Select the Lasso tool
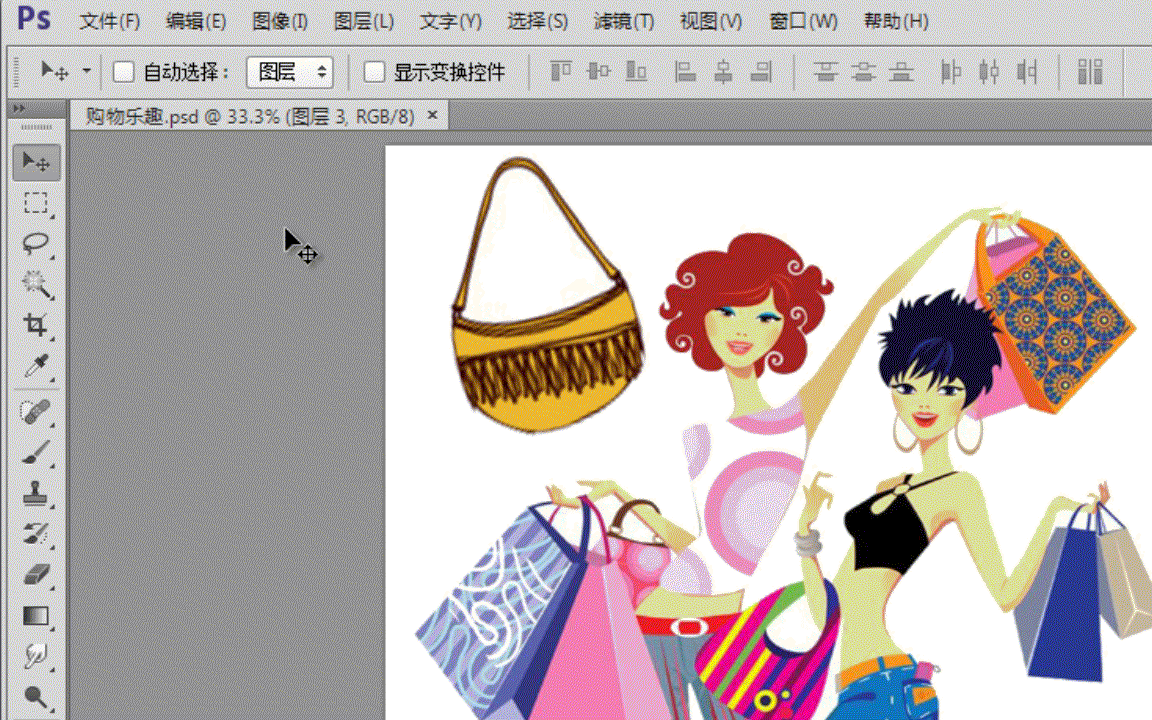Image resolution: width=1152 pixels, height=720 pixels. point(36,243)
